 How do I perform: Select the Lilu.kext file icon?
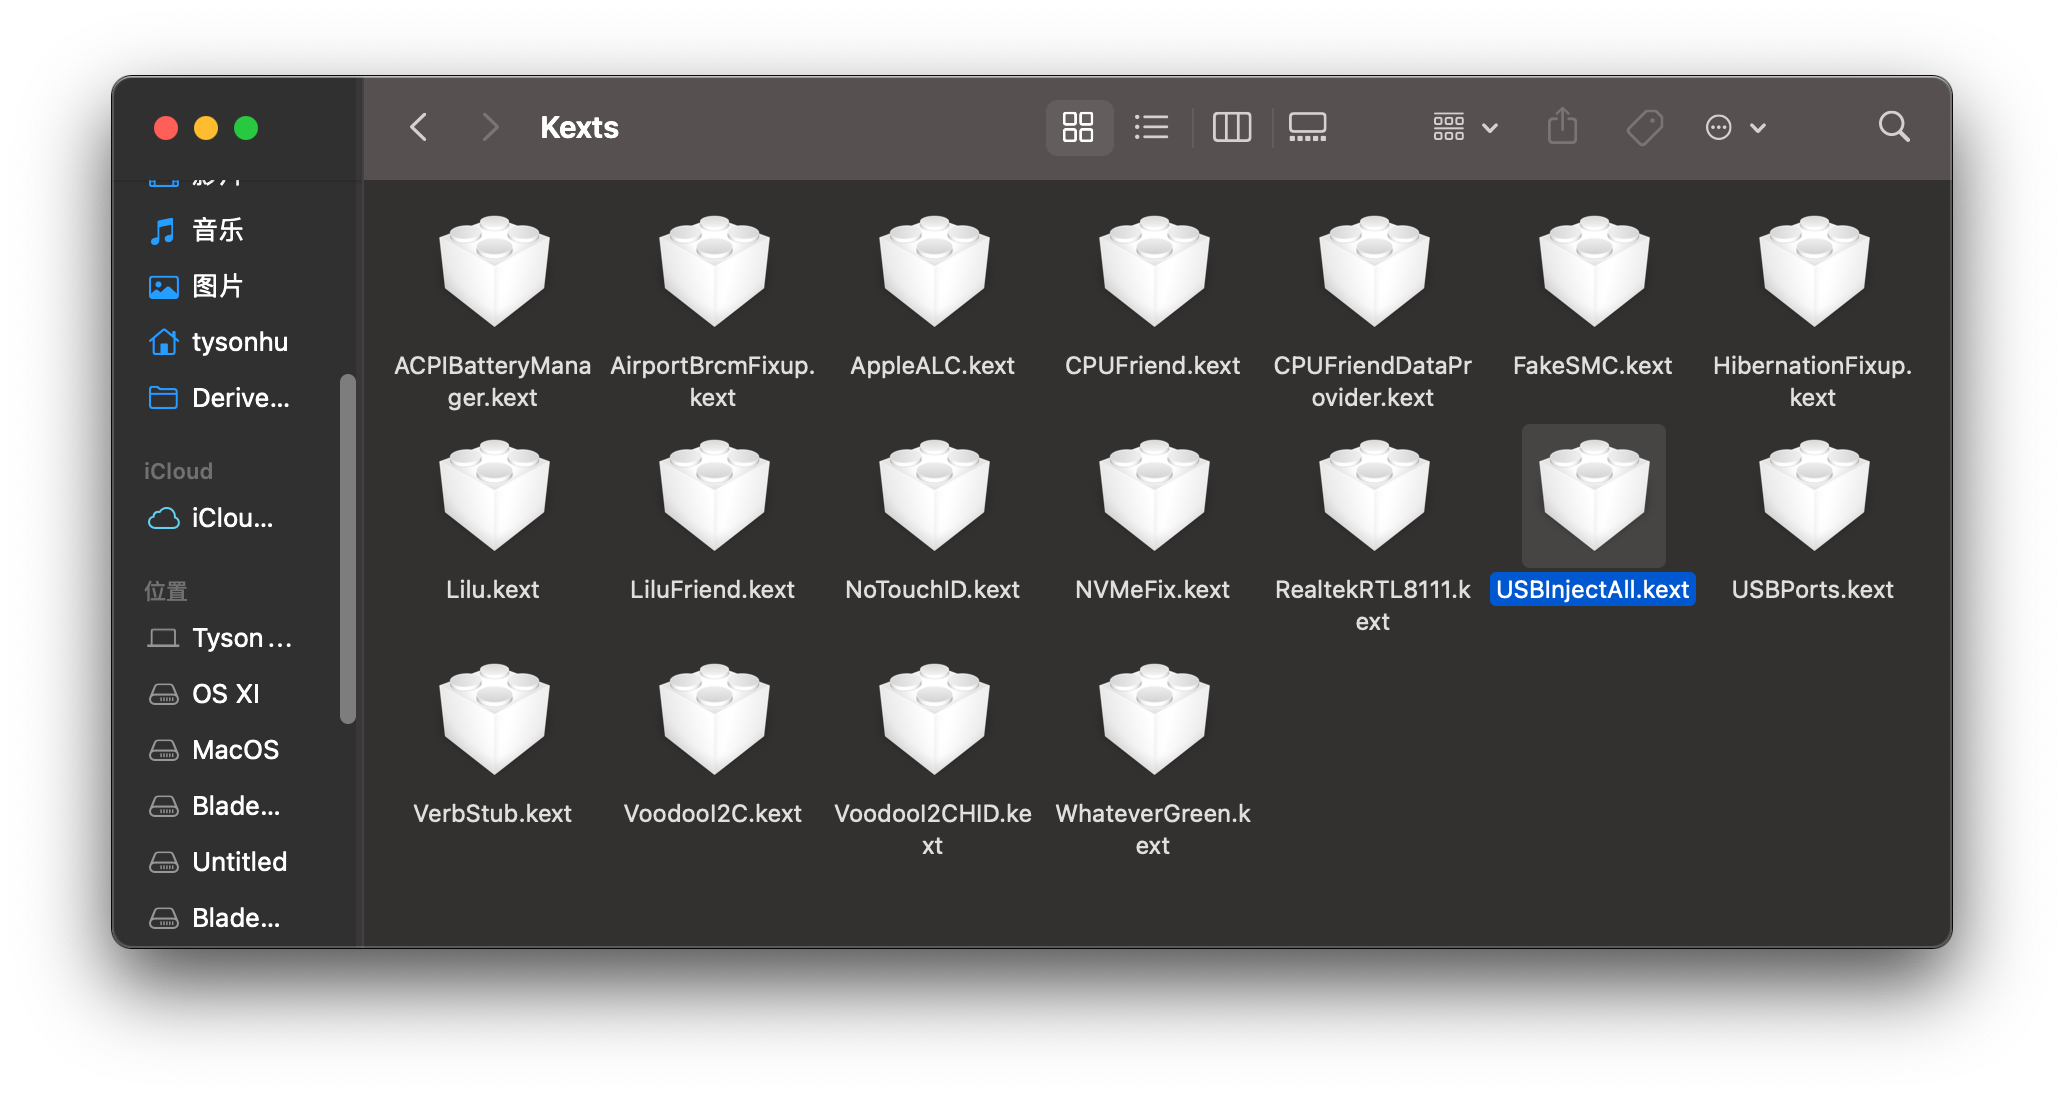point(494,497)
